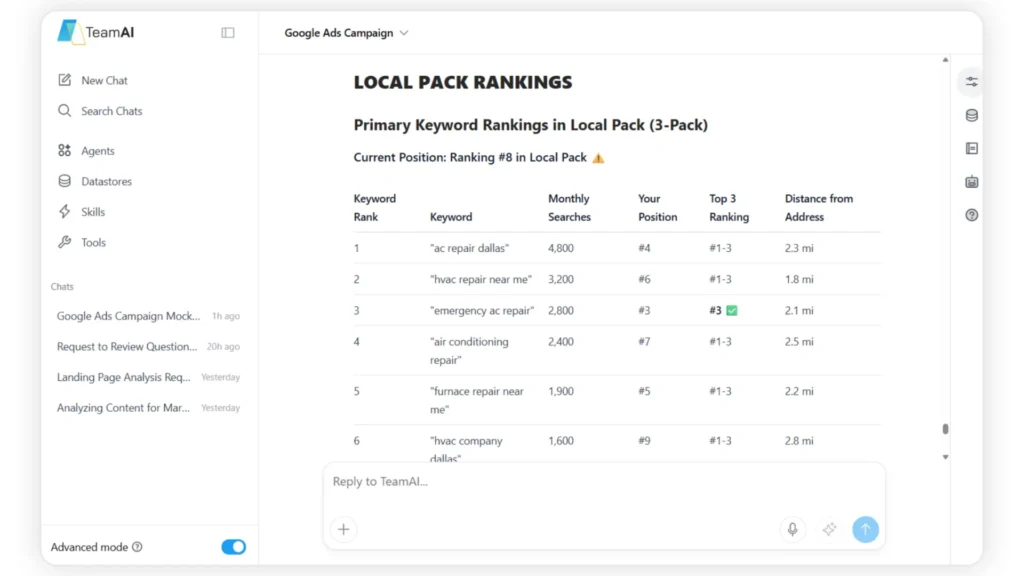Screen dimensions: 1024x576
Task: Click the scroll up arrow
Action: pos(945,59)
